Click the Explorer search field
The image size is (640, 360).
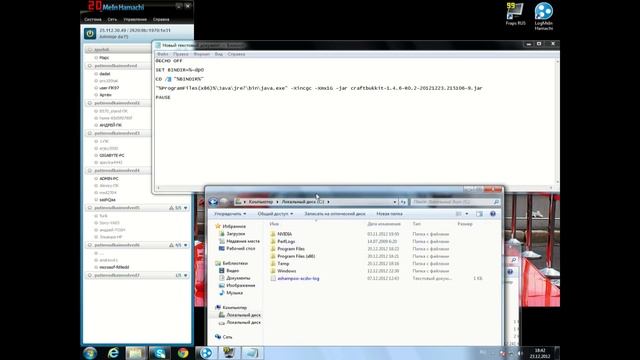[x=455, y=202]
